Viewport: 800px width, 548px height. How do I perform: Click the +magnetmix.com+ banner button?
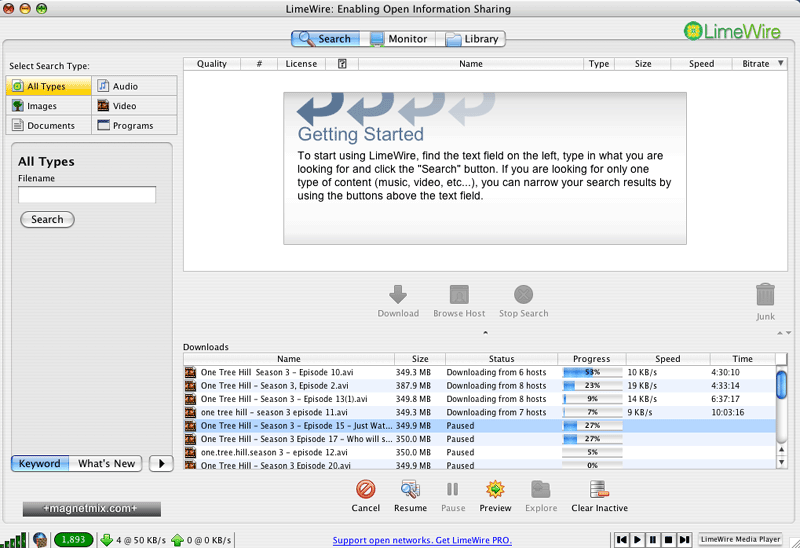click(92, 509)
